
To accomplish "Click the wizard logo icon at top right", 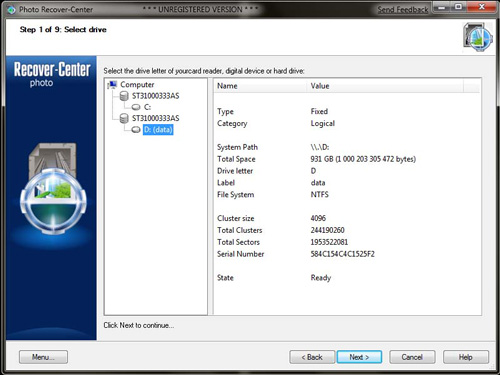I will pos(478,37).
